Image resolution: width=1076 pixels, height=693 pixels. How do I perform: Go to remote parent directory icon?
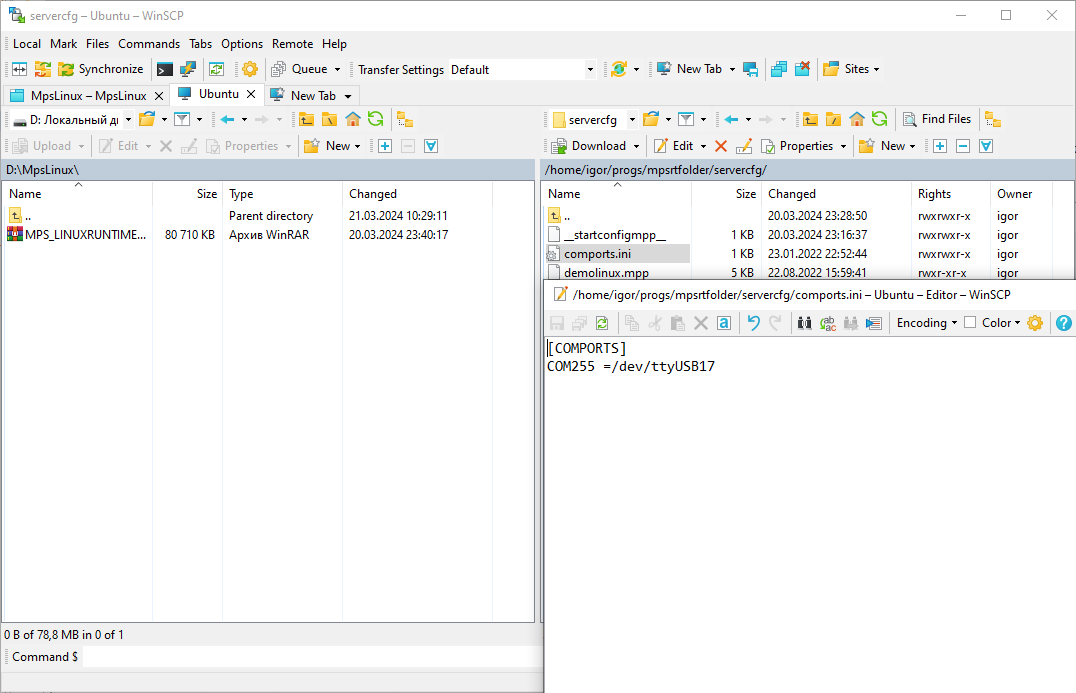(x=810, y=120)
